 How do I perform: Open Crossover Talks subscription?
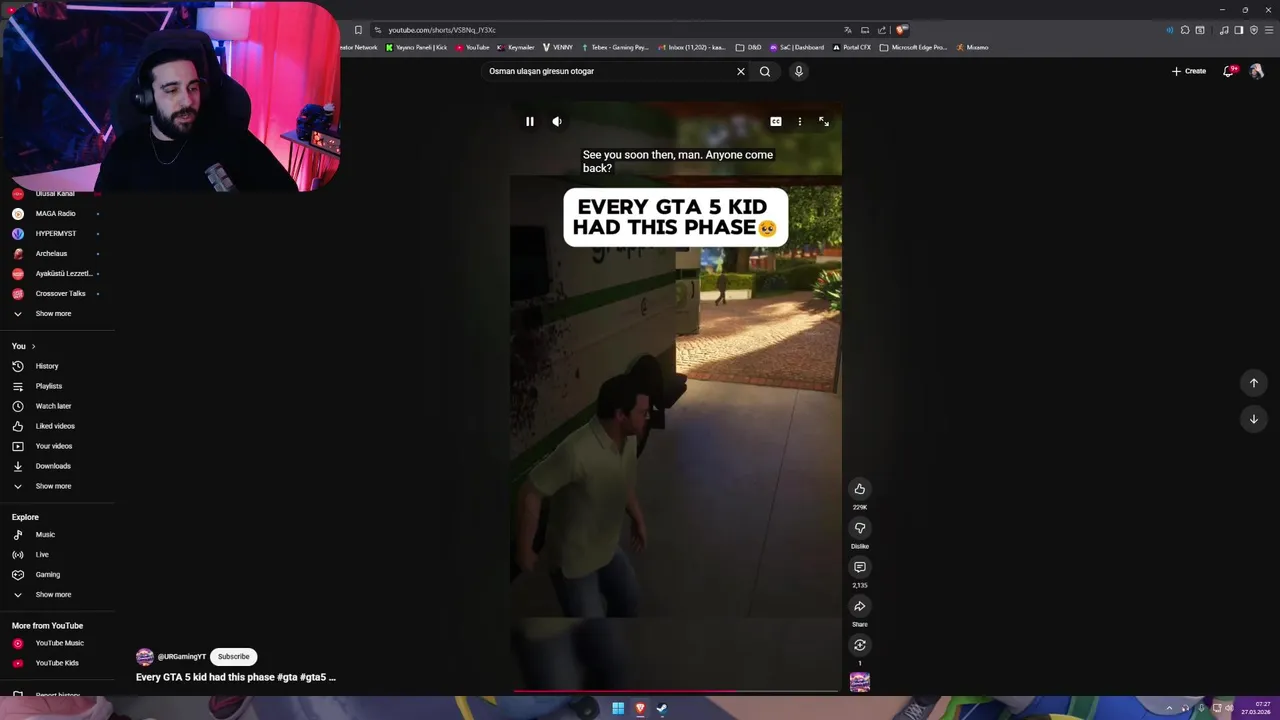point(57,294)
